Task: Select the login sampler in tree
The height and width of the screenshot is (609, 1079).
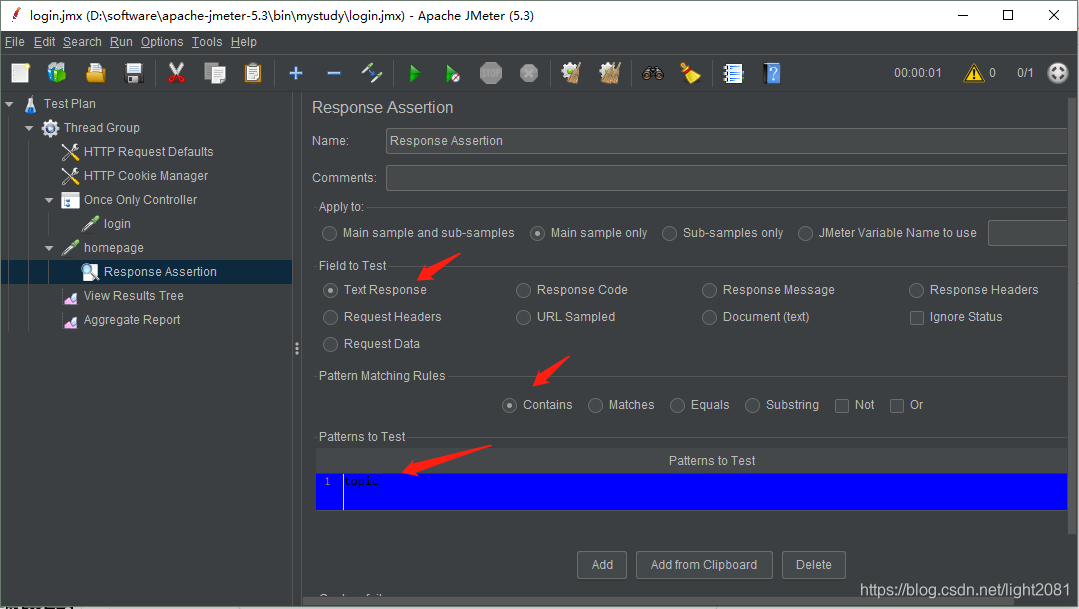Action: point(117,224)
